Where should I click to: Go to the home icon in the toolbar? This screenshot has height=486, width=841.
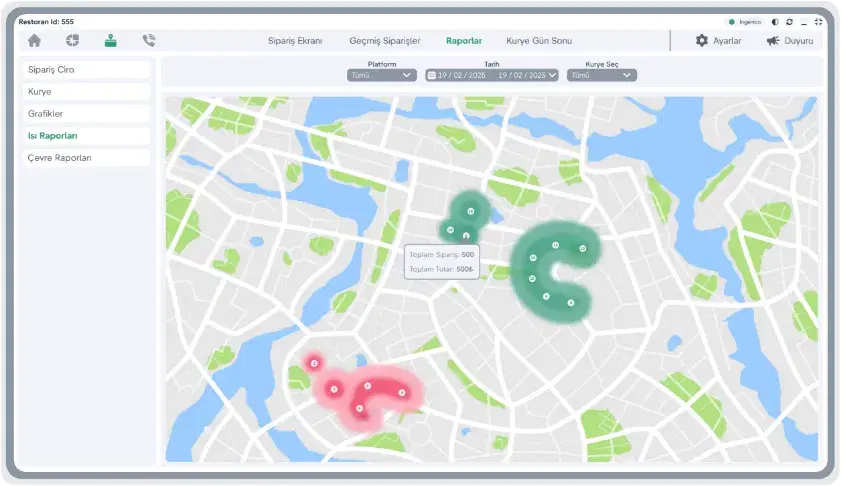(34, 40)
